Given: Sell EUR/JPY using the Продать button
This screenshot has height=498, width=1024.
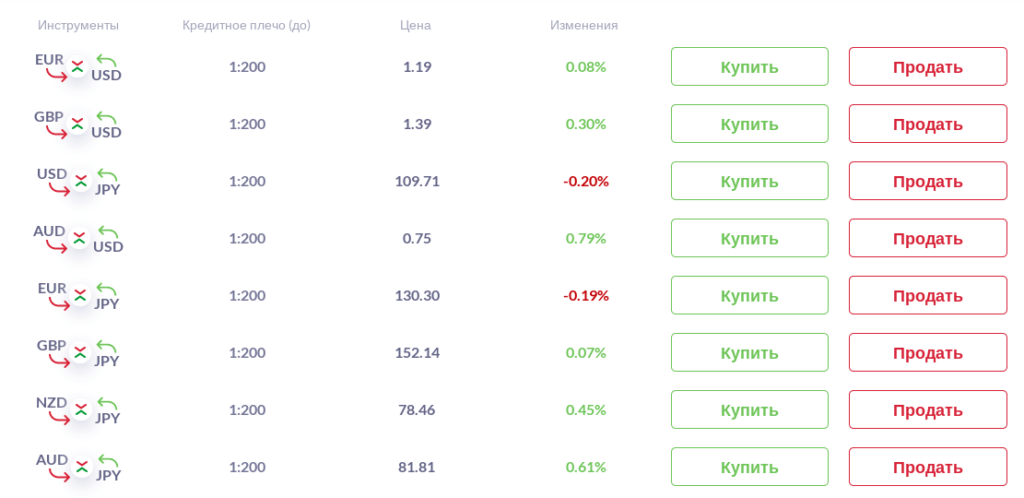Looking at the screenshot, I should coord(927,295).
